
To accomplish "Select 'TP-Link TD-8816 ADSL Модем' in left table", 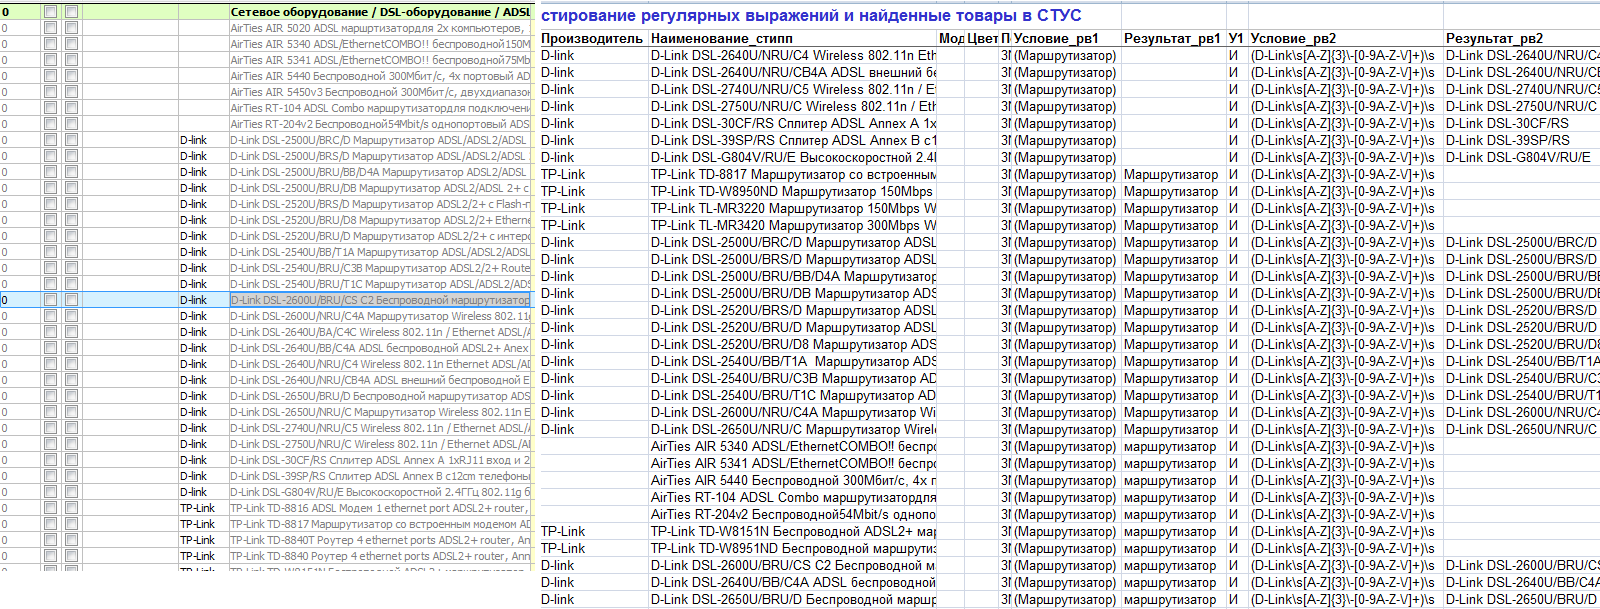I will coord(380,508).
